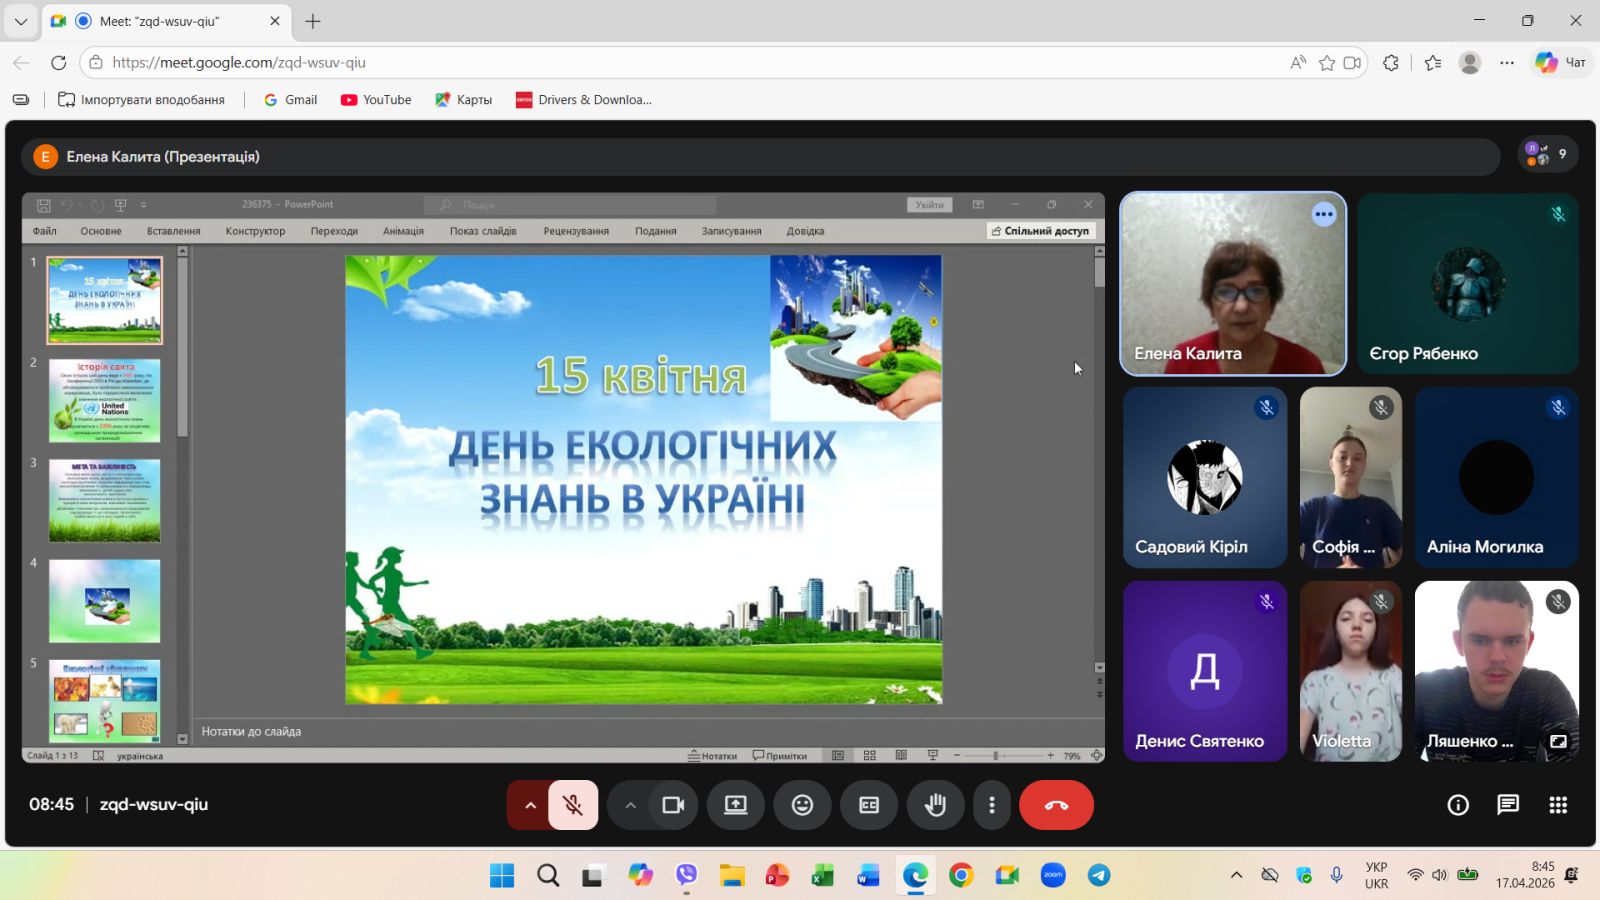
Task: Expand video settings arrow beside camera
Action: pyautogui.click(x=630, y=805)
